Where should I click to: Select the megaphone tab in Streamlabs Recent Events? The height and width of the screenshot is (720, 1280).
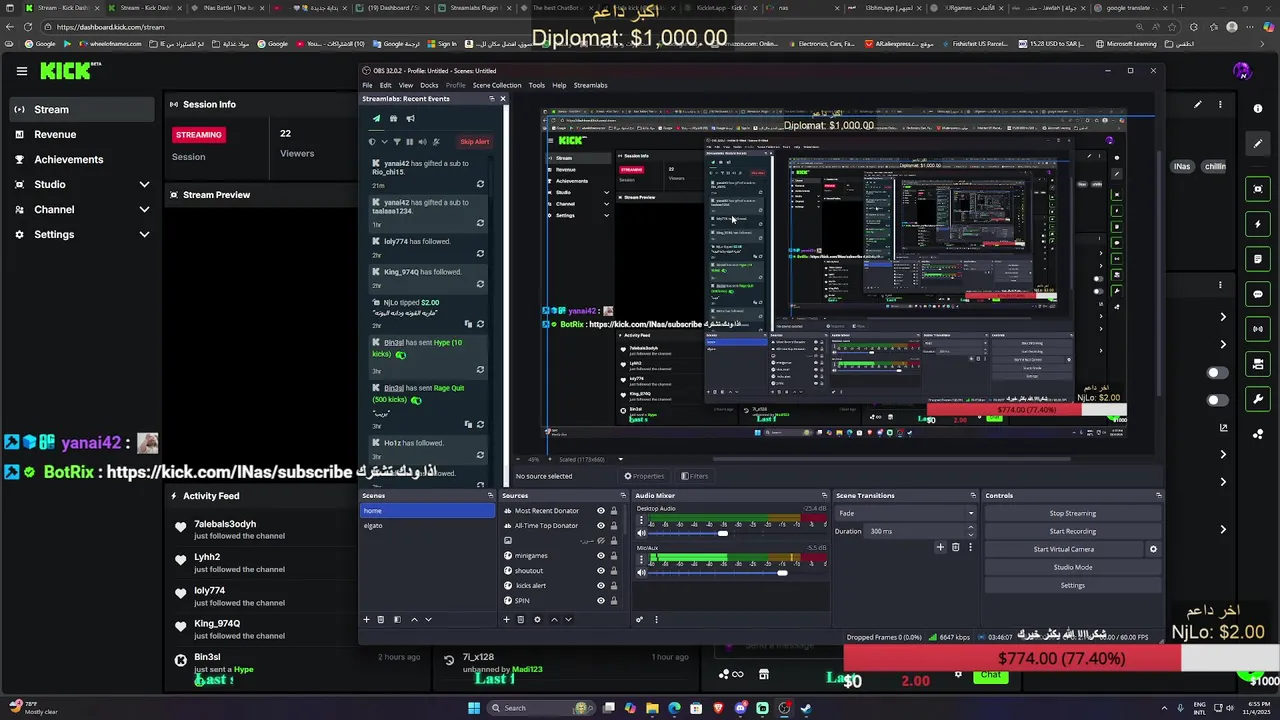point(410,119)
